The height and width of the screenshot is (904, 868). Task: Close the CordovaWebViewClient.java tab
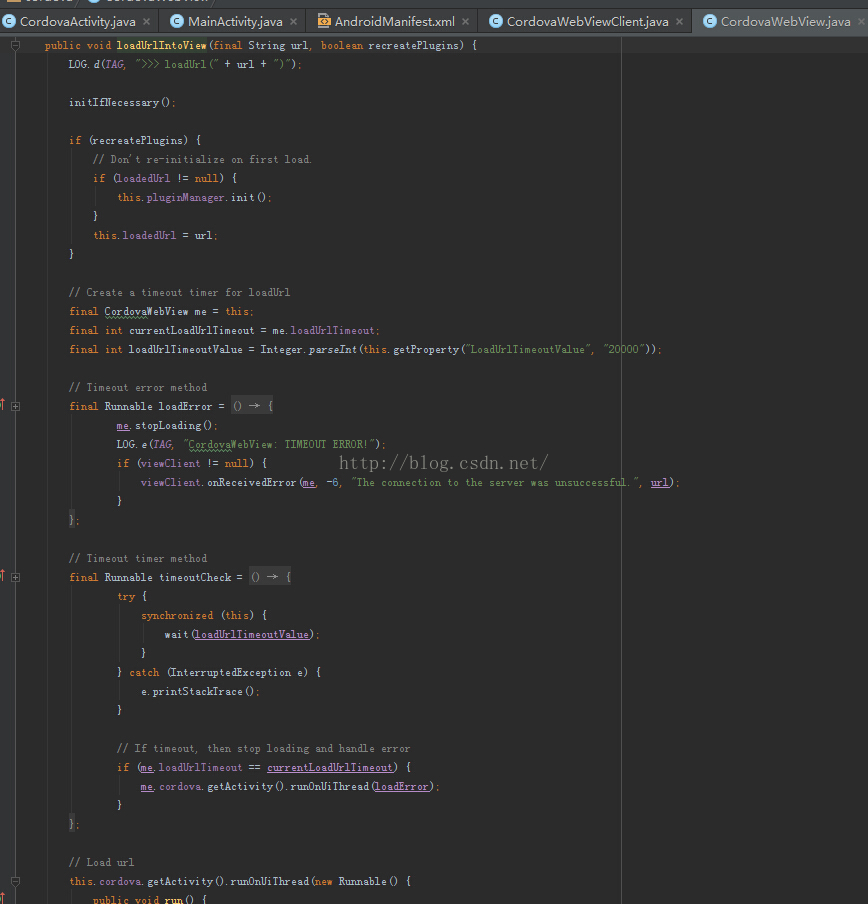pos(680,21)
